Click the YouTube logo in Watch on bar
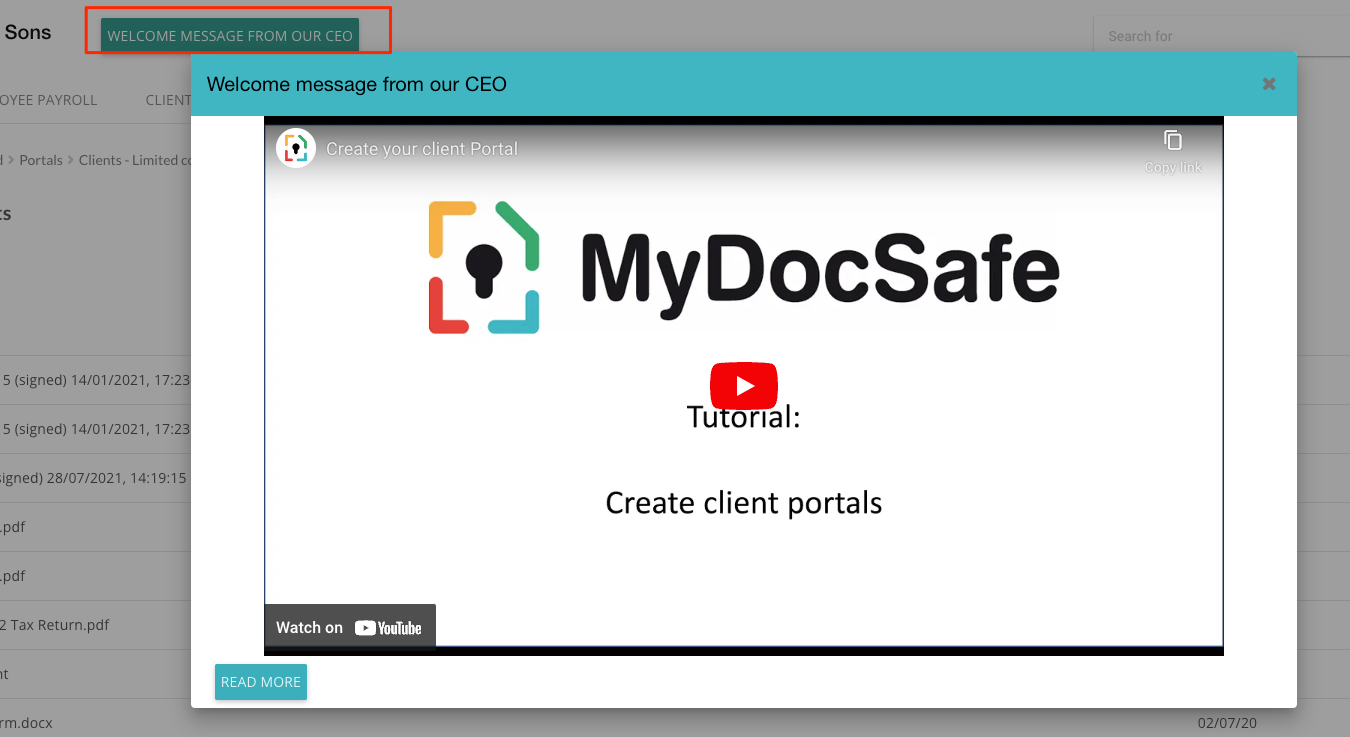Image resolution: width=1350 pixels, height=737 pixels. [x=388, y=628]
